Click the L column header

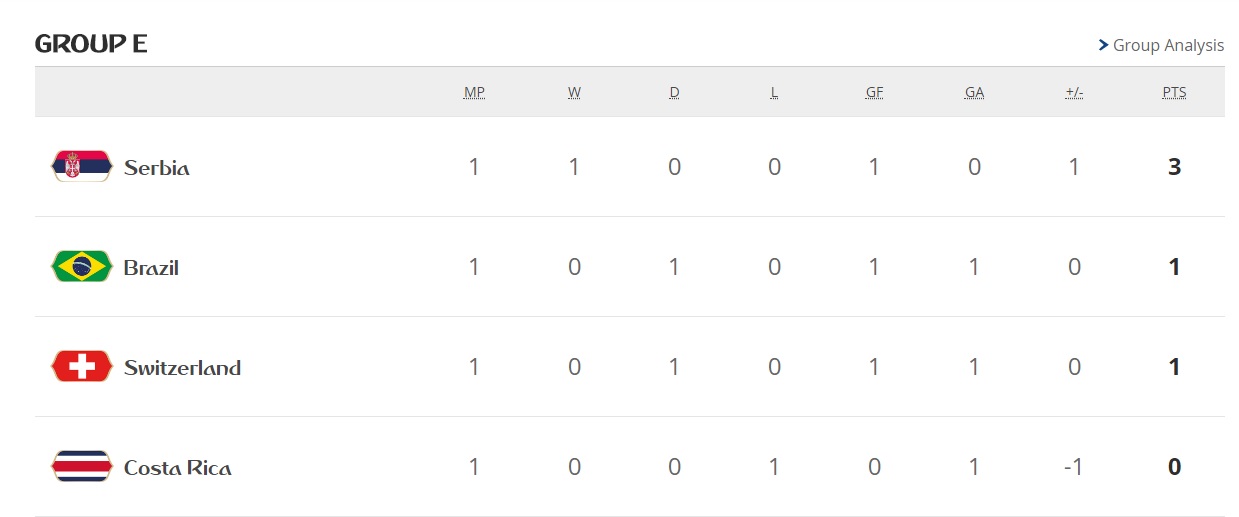(774, 92)
